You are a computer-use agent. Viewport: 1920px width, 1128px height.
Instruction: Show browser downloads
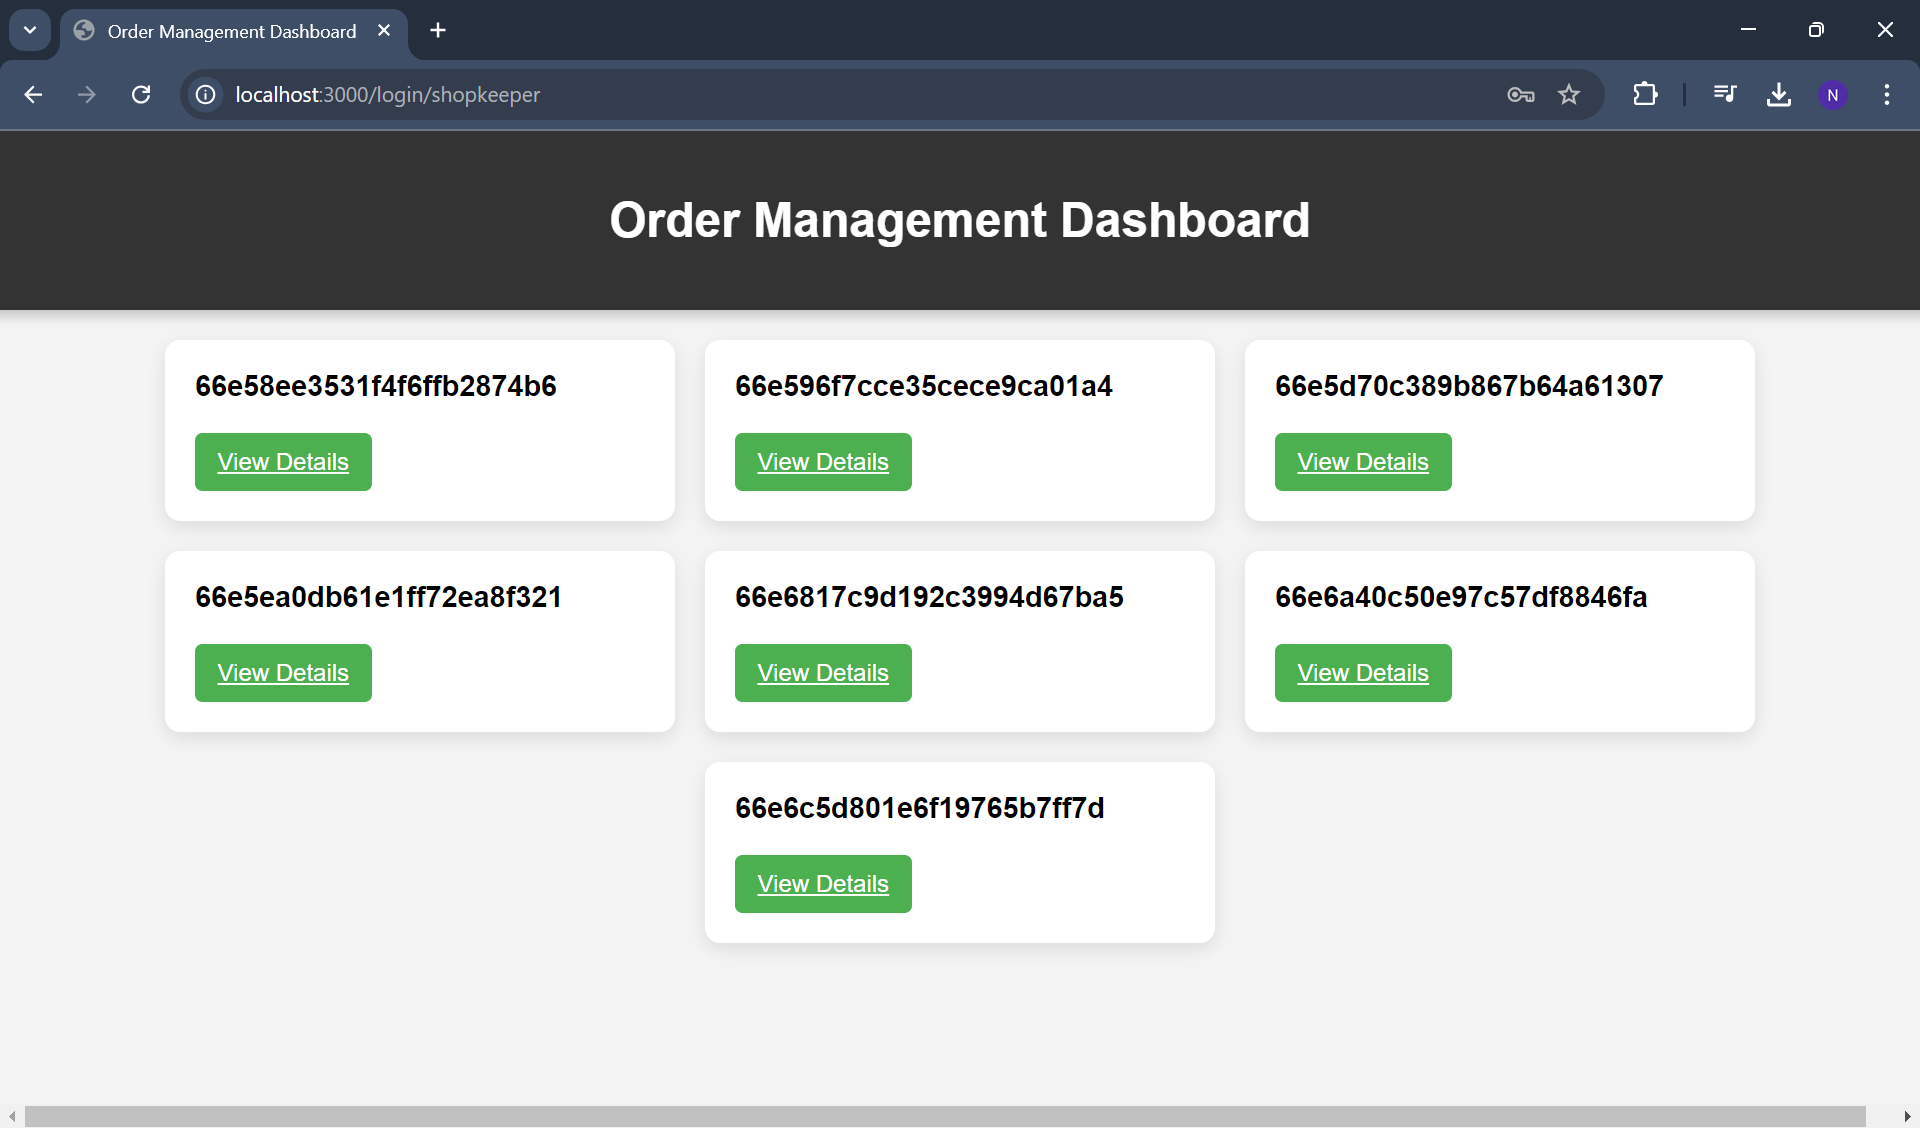(1779, 94)
